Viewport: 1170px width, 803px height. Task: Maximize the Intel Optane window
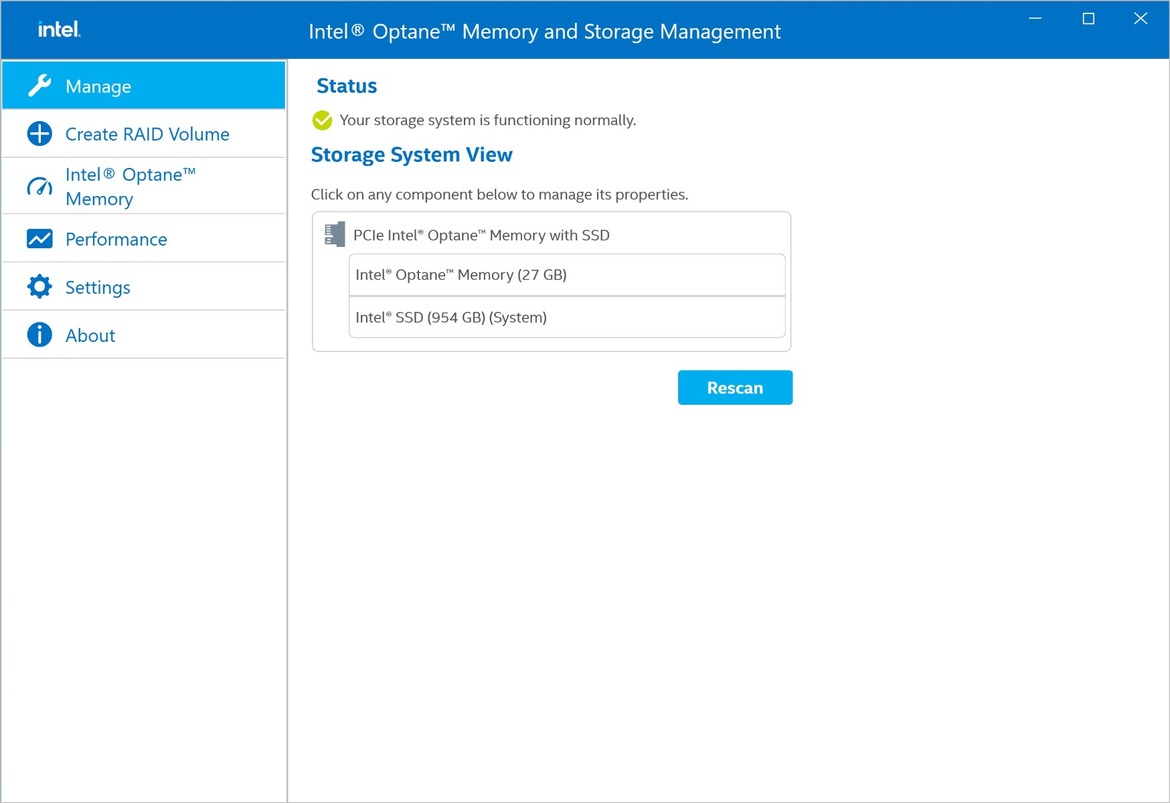pos(1088,19)
